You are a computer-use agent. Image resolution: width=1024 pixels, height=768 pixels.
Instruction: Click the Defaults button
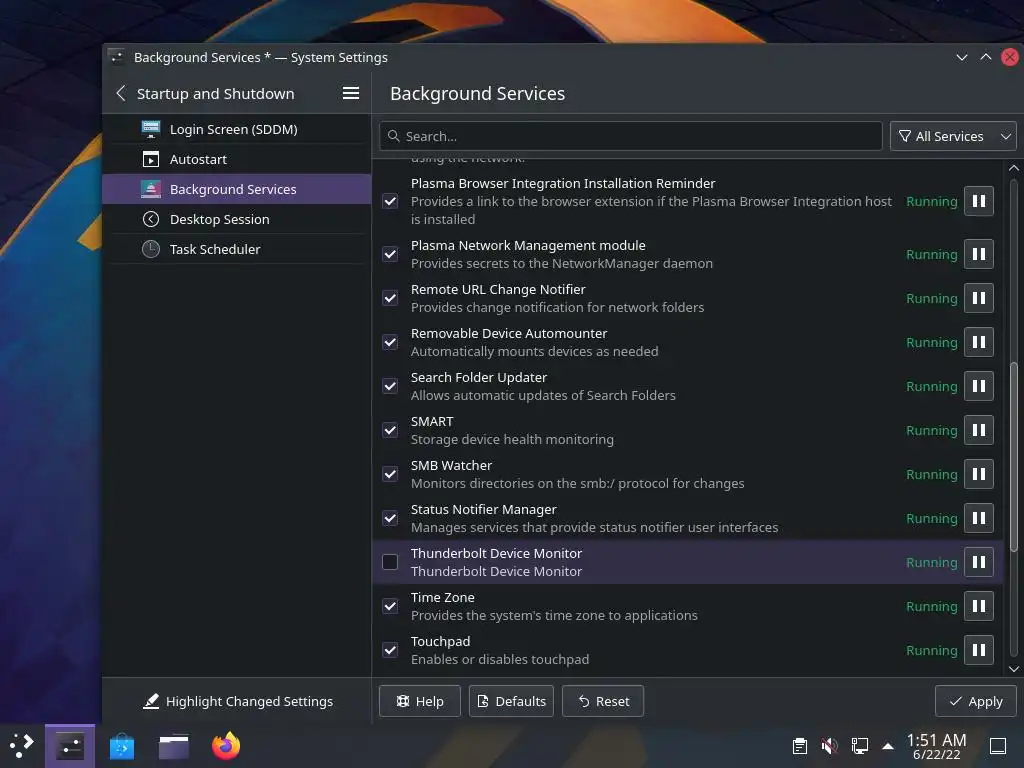point(511,701)
